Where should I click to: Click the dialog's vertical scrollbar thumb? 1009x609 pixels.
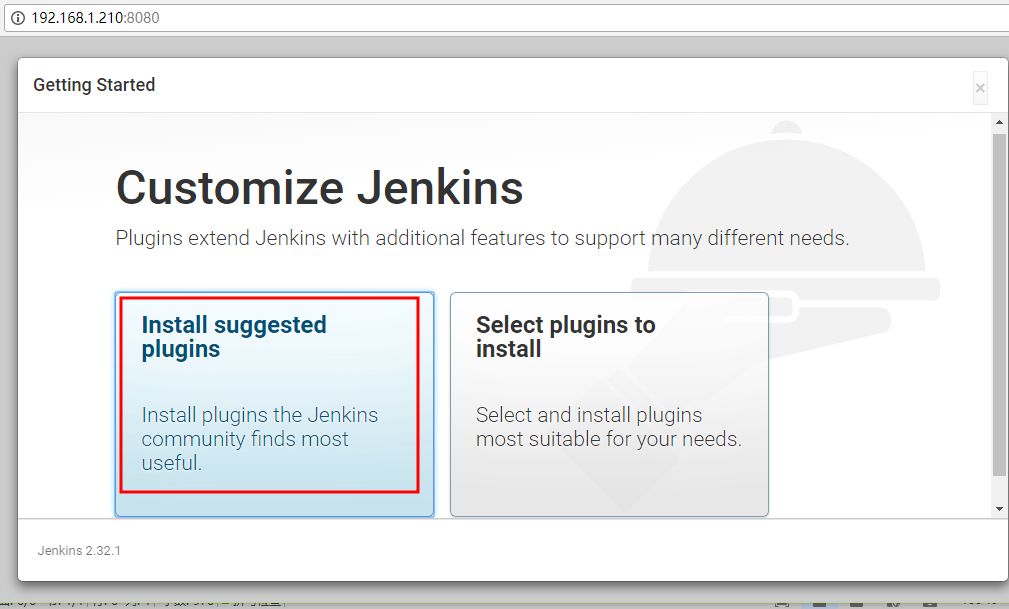[x=999, y=305]
